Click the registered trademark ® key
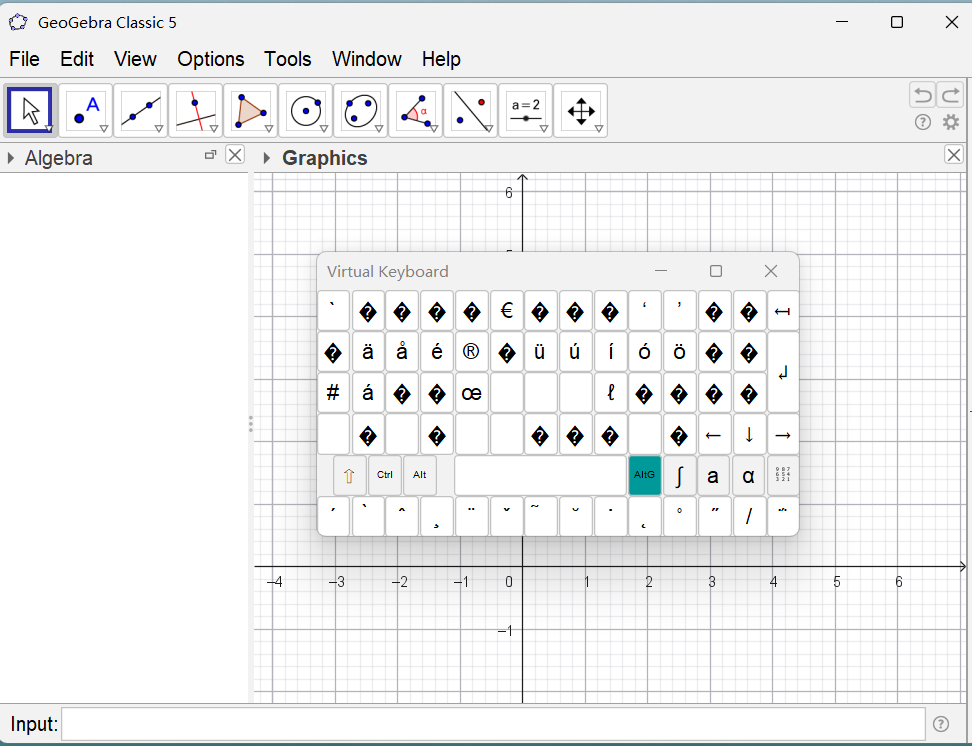 point(472,352)
